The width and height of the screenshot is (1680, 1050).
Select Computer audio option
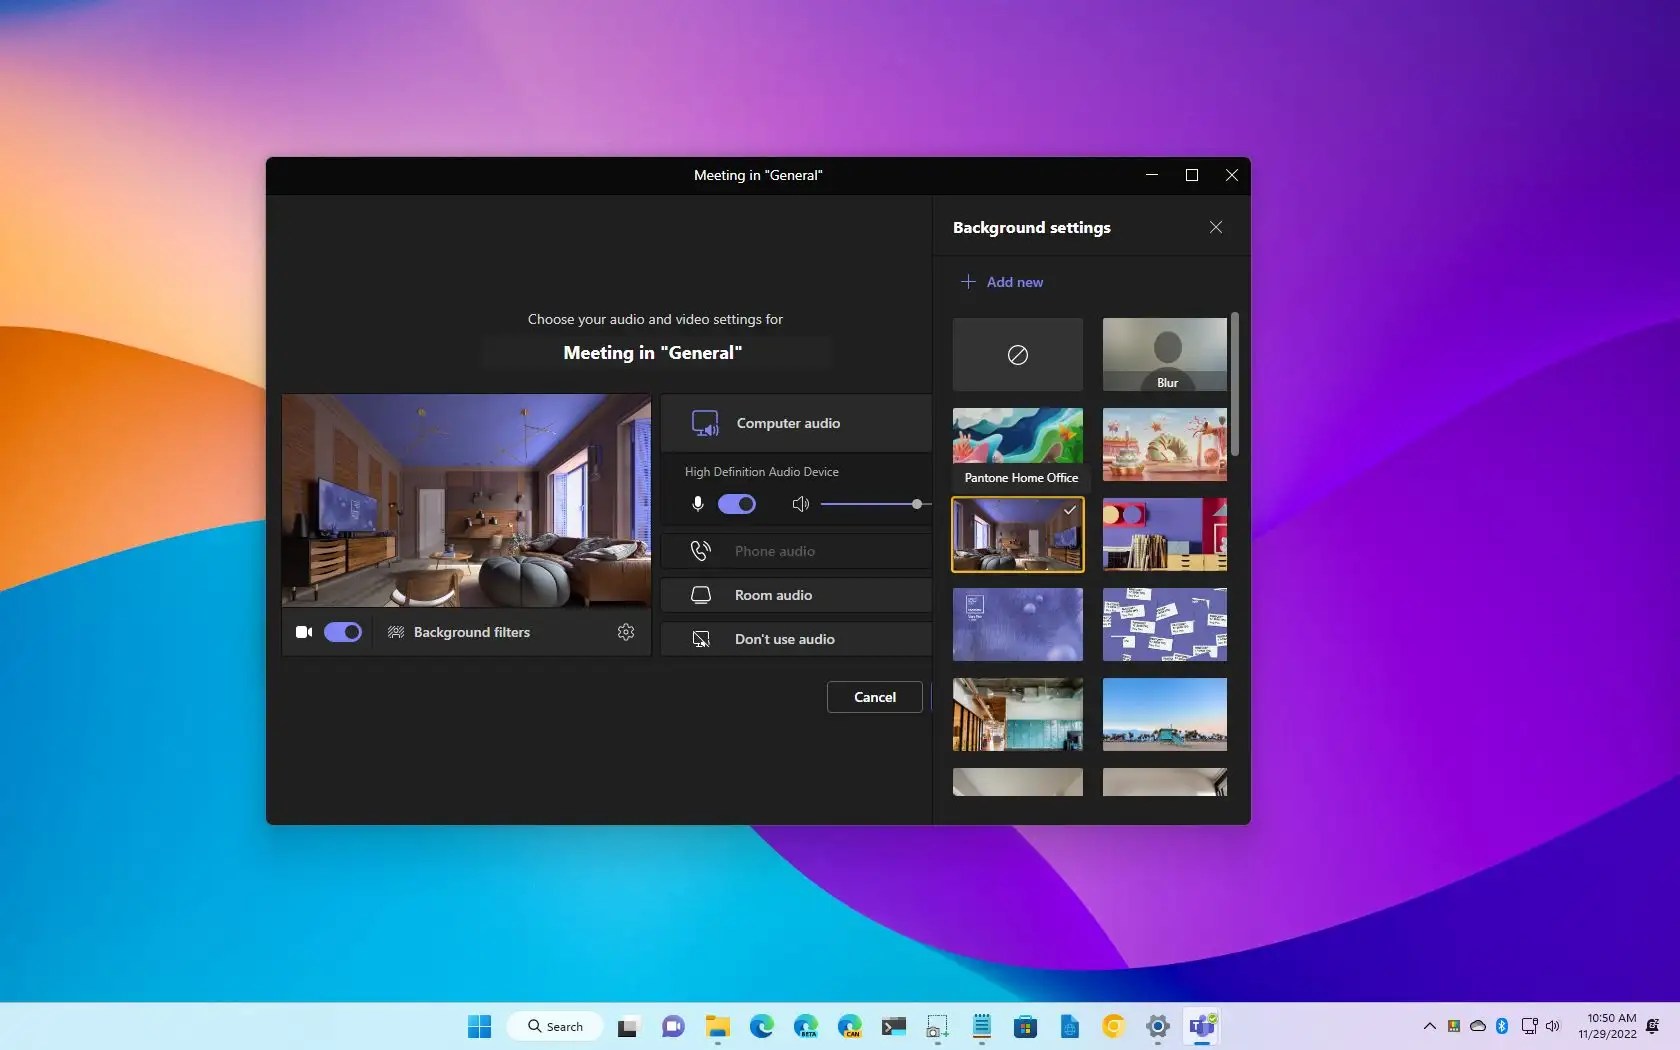[788, 423]
